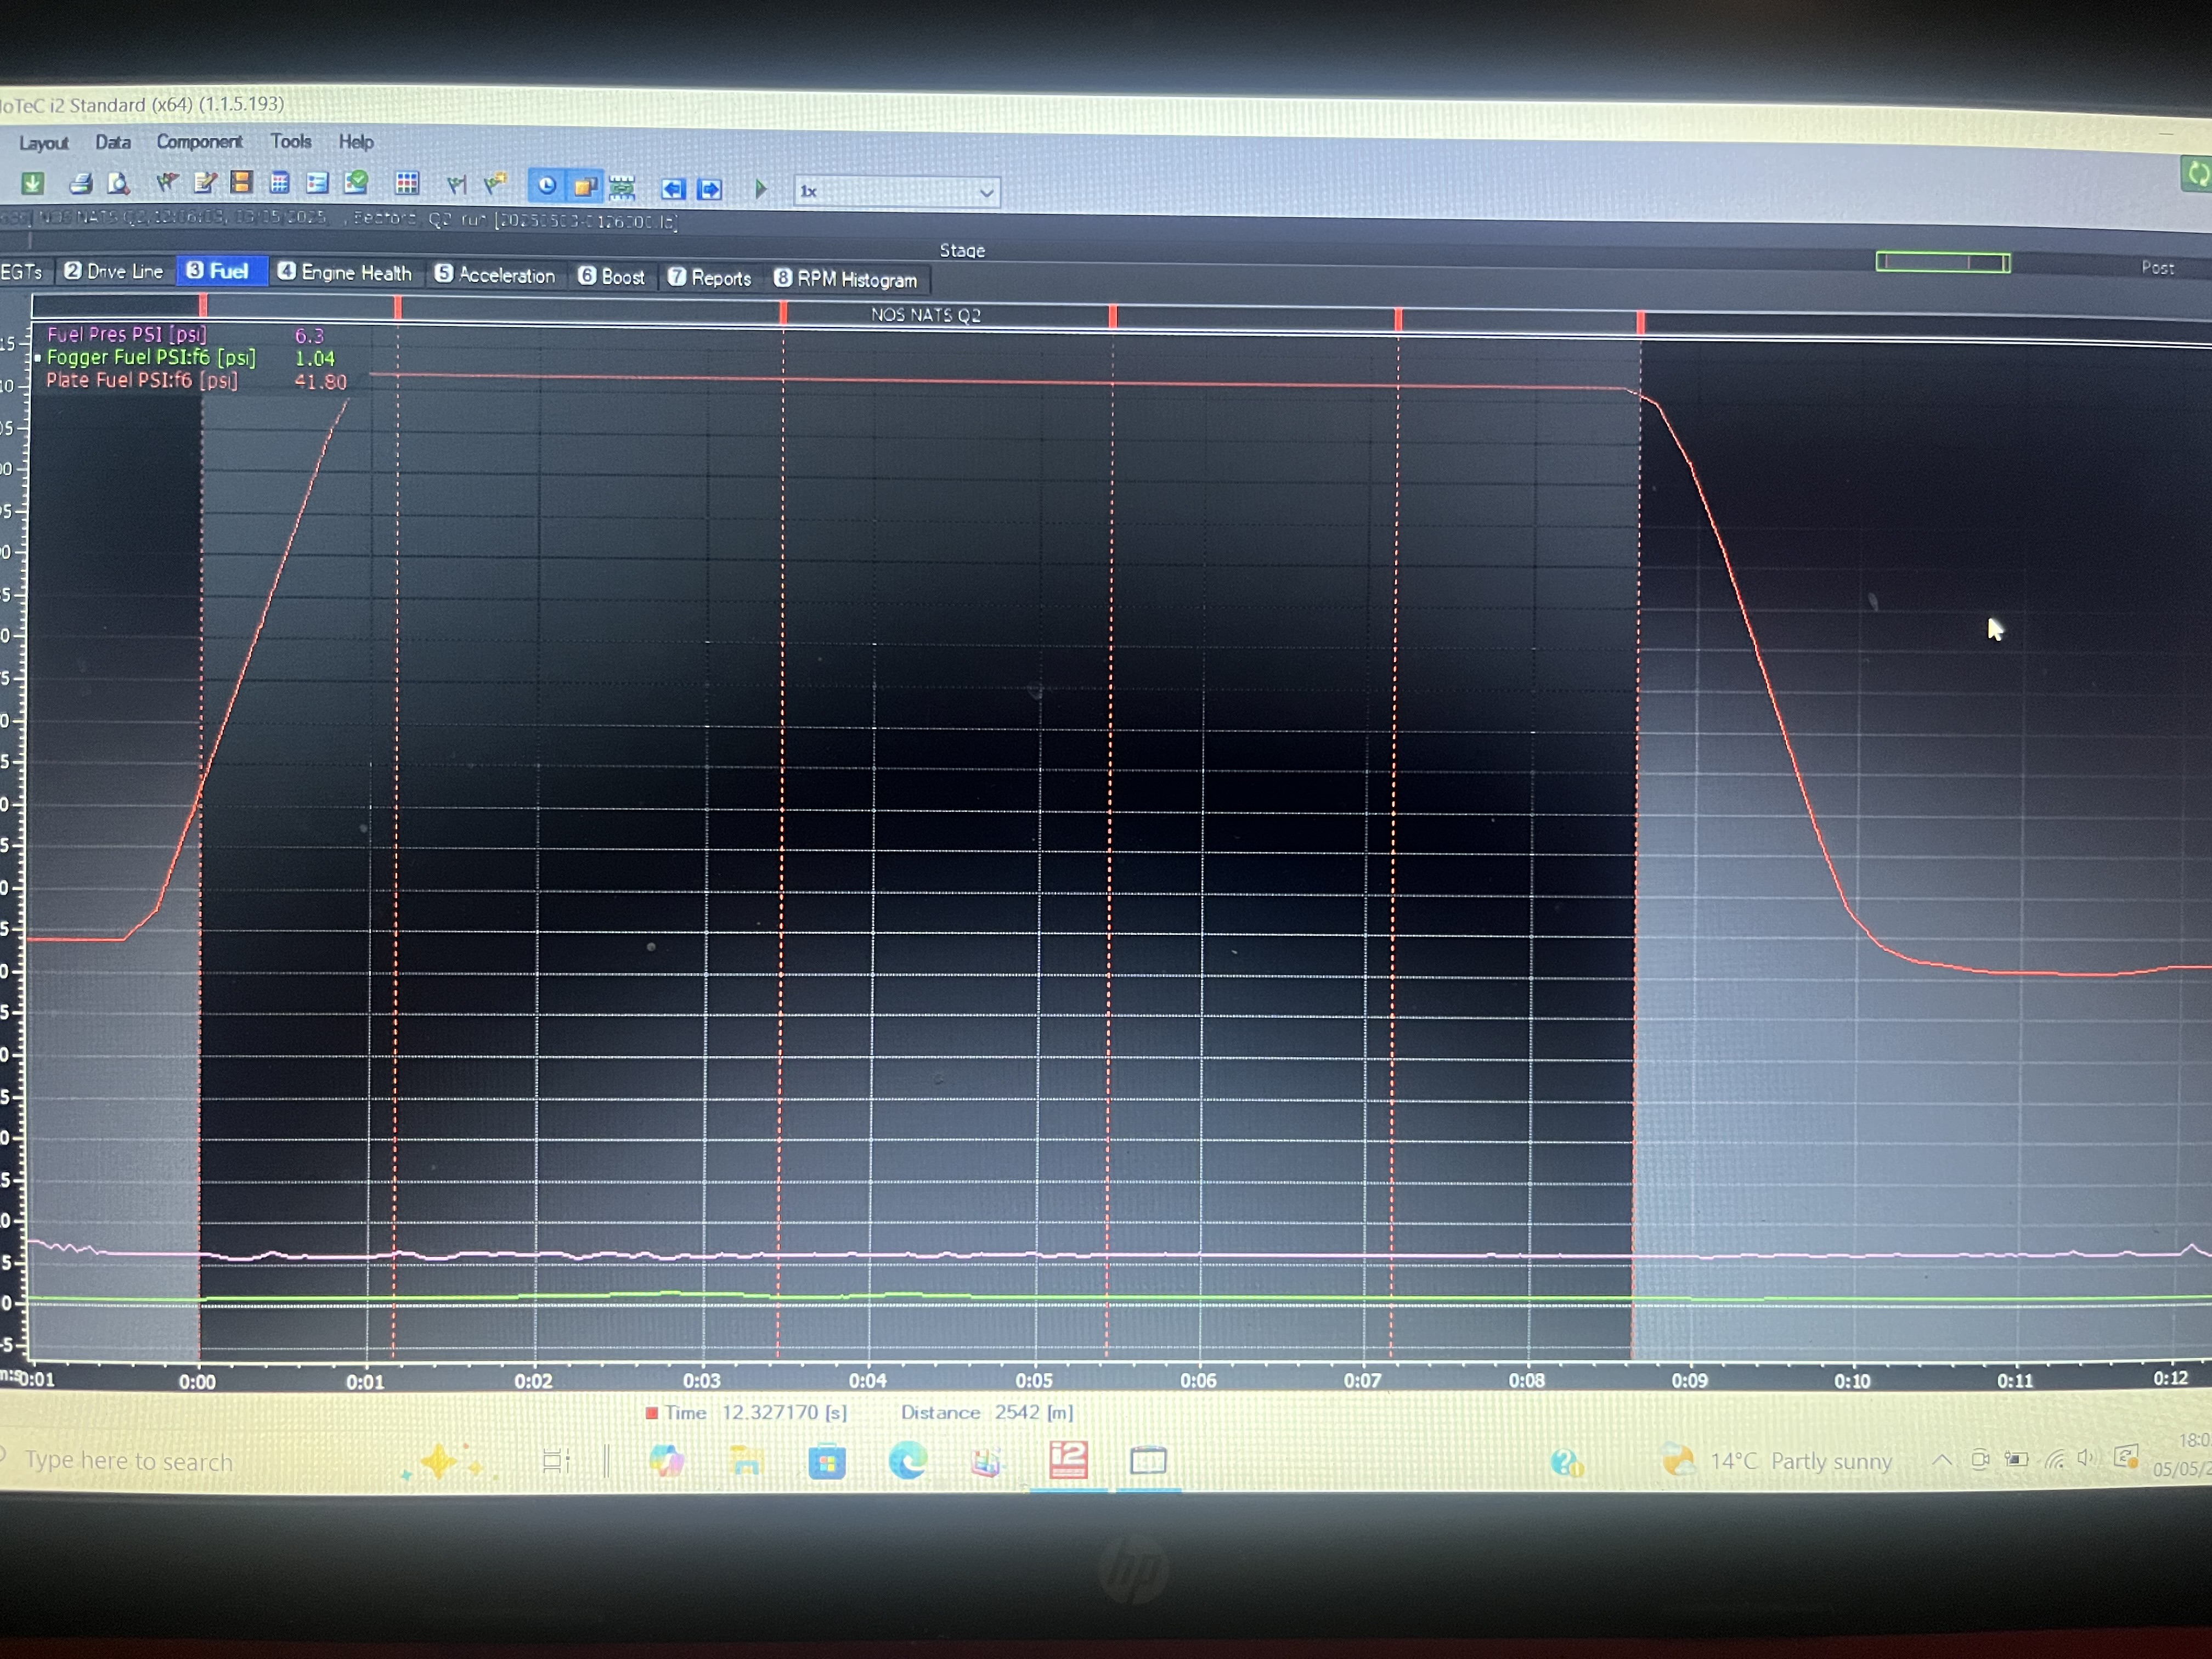Switch to the Acceleration tab
This screenshot has width=2212, height=1659.
[496, 275]
